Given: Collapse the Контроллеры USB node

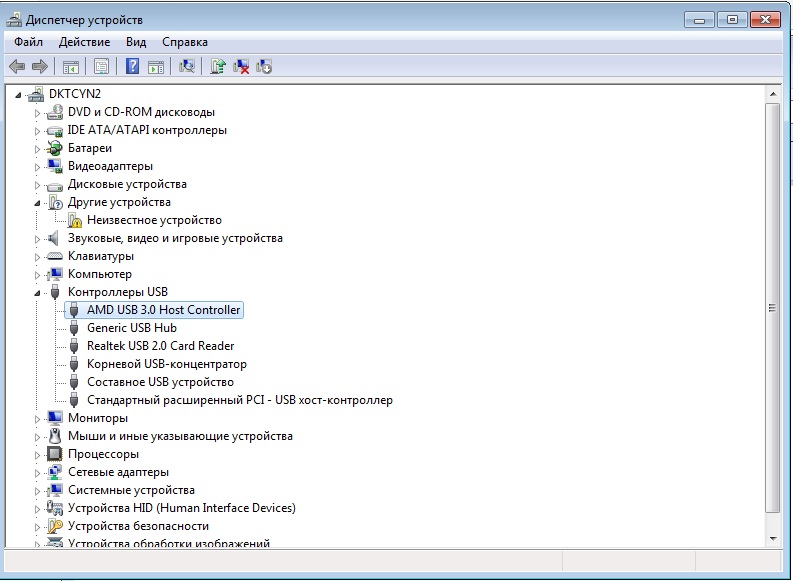Looking at the screenshot, I should pyautogui.click(x=37, y=293).
